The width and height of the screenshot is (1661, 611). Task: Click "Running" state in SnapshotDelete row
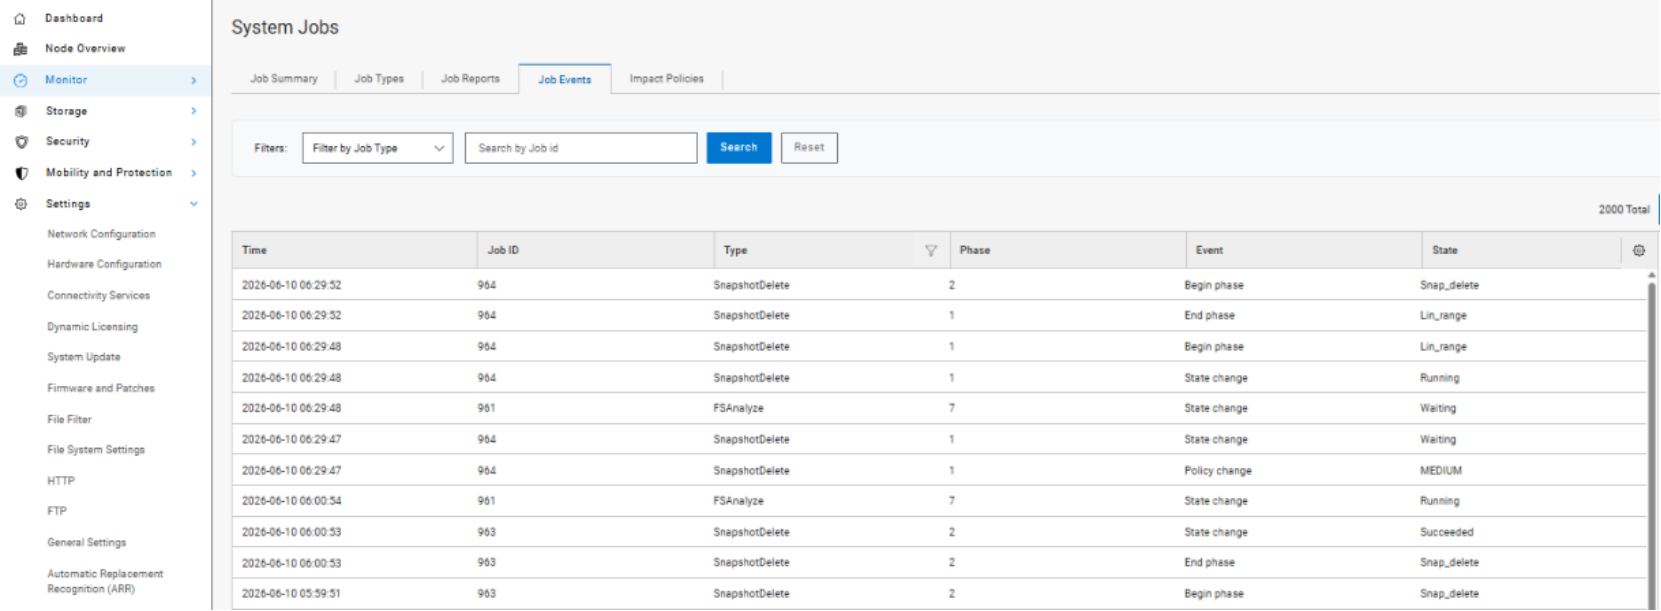point(1439,378)
